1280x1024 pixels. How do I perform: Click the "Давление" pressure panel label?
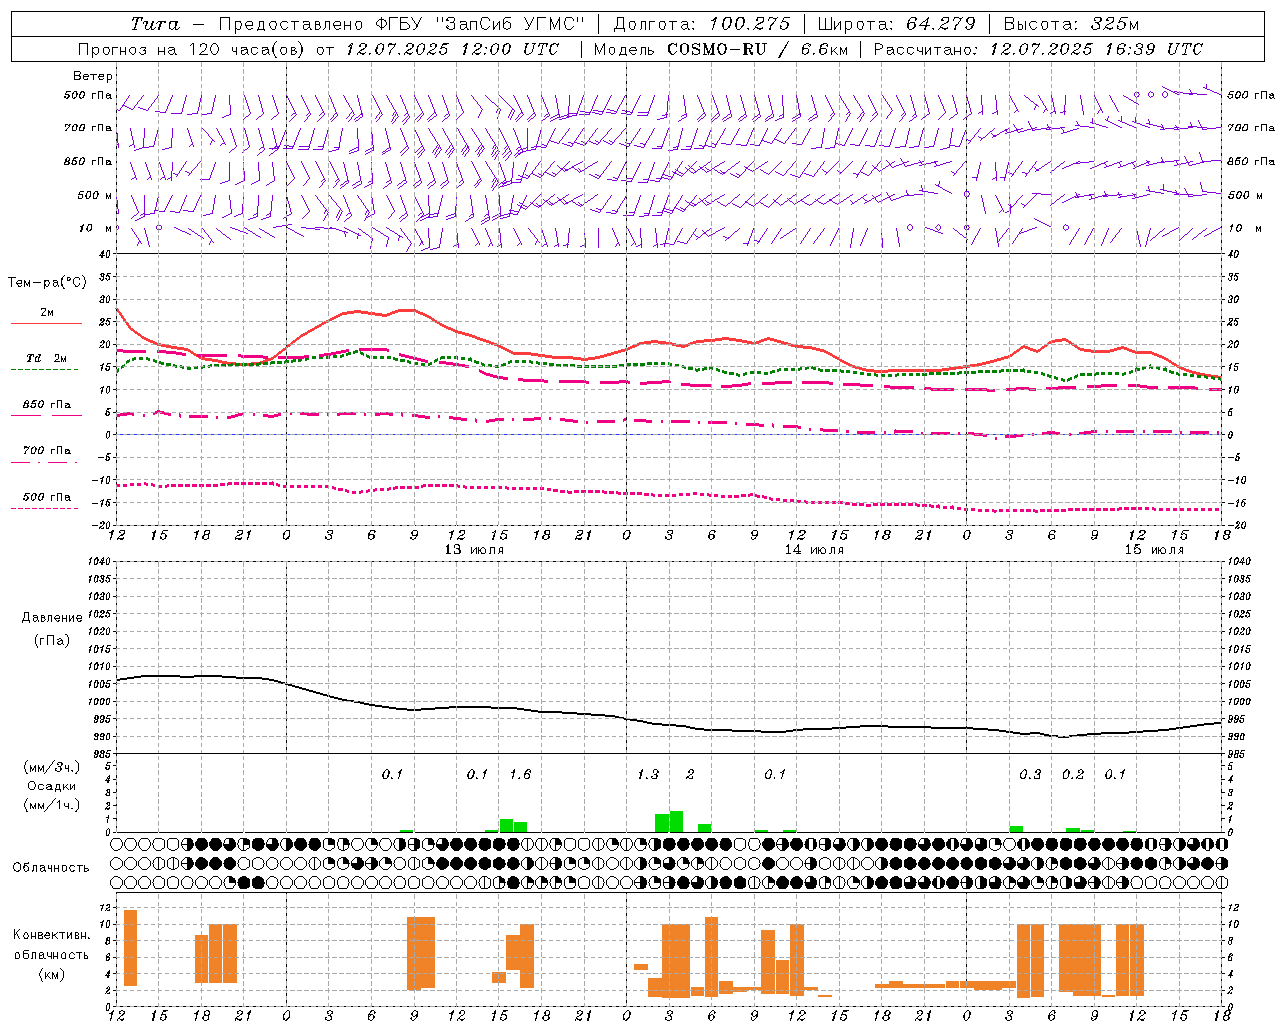[52, 618]
